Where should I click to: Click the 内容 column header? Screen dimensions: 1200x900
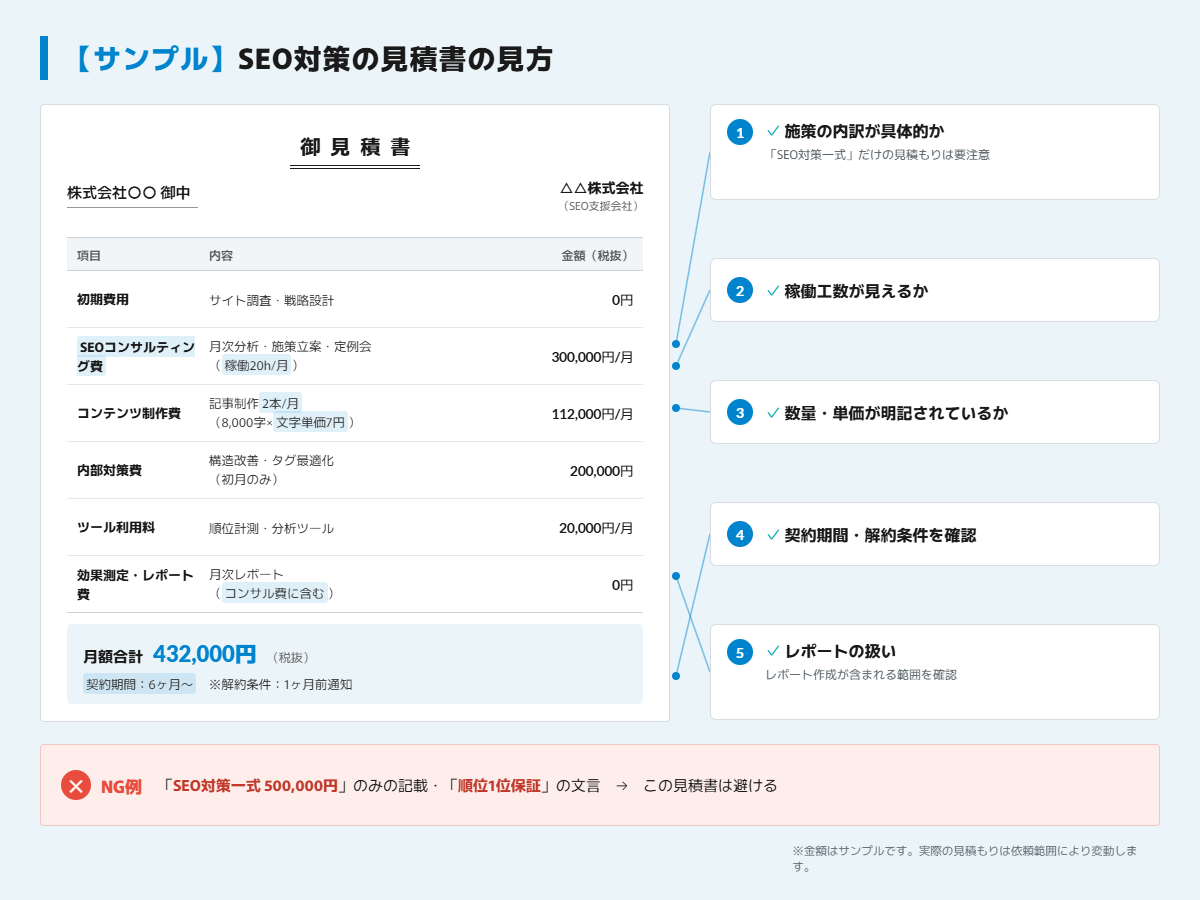[221, 256]
